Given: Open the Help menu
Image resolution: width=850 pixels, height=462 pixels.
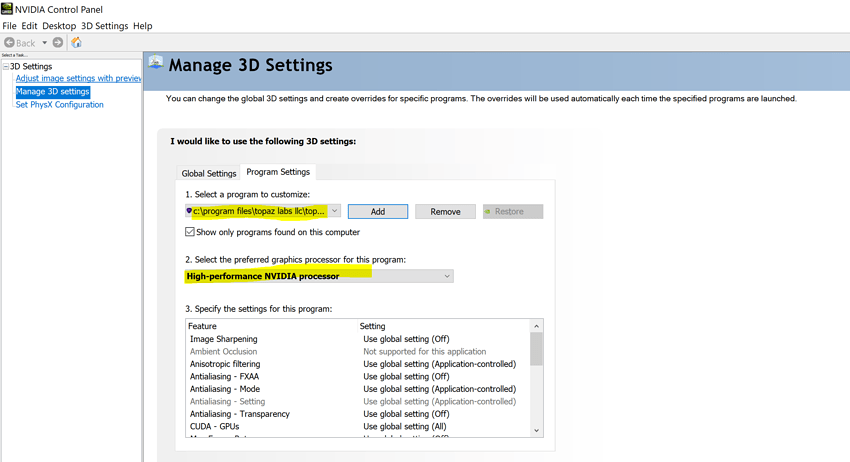Looking at the screenshot, I should (143, 25).
